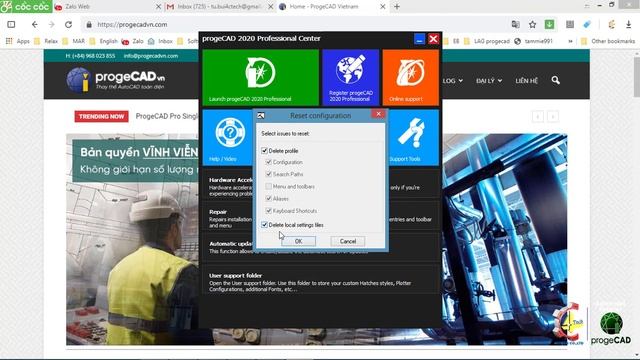Viewport: 640px width, 360px height.
Task: Show previous trending item arrow
Action: click(538, 117)
